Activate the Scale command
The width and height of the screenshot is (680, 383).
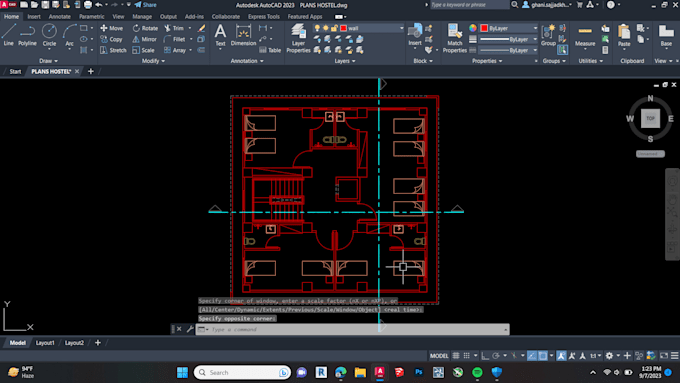tap(144, 50)
